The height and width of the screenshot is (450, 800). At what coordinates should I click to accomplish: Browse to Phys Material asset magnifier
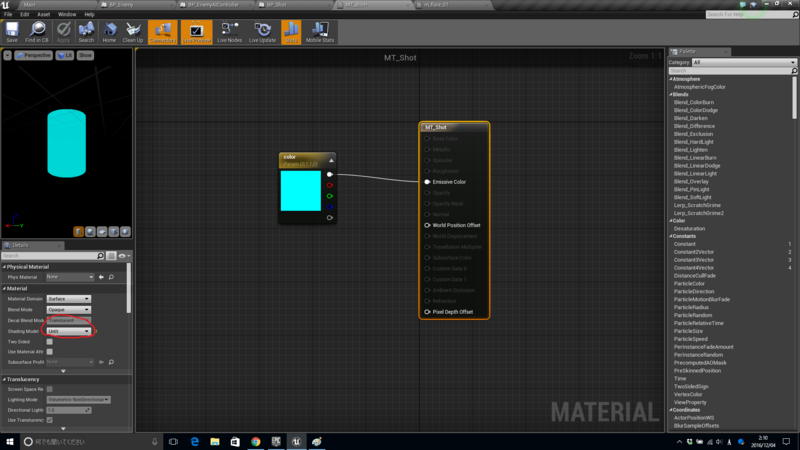pyautogui.click(x=111, y=277)
